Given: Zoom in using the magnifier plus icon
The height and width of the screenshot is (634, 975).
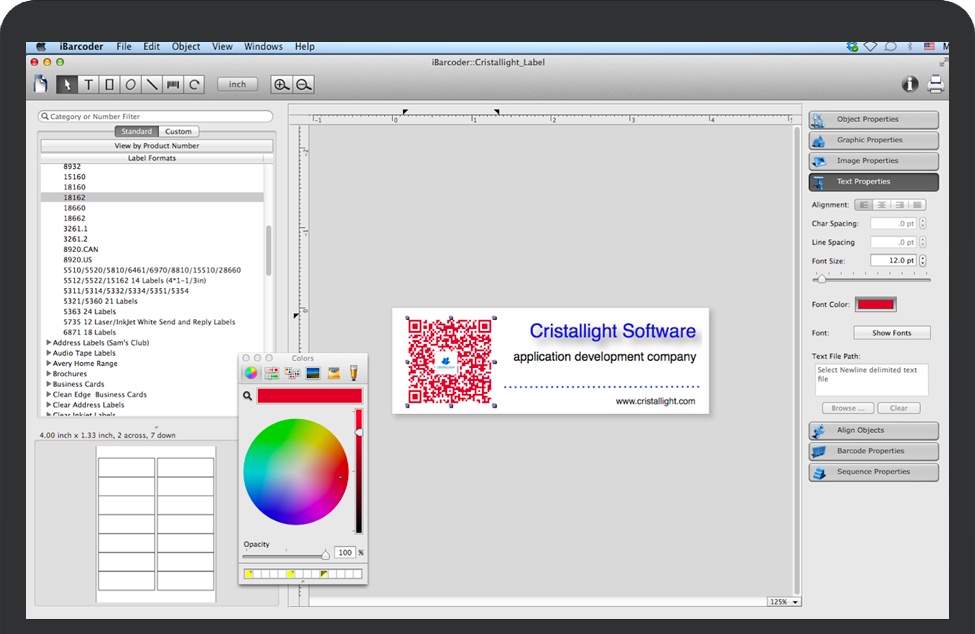Looking at the screenshot, I should [282, 85].
